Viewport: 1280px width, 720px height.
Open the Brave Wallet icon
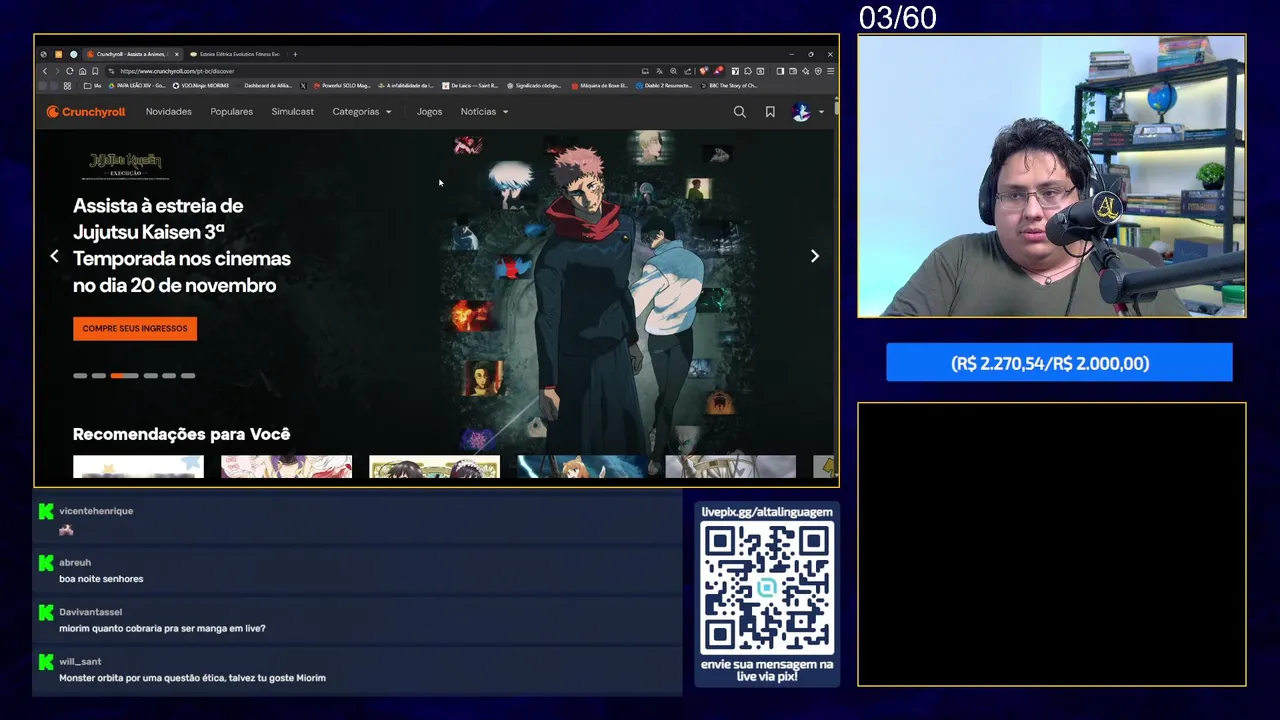click(x=793, y=71)
